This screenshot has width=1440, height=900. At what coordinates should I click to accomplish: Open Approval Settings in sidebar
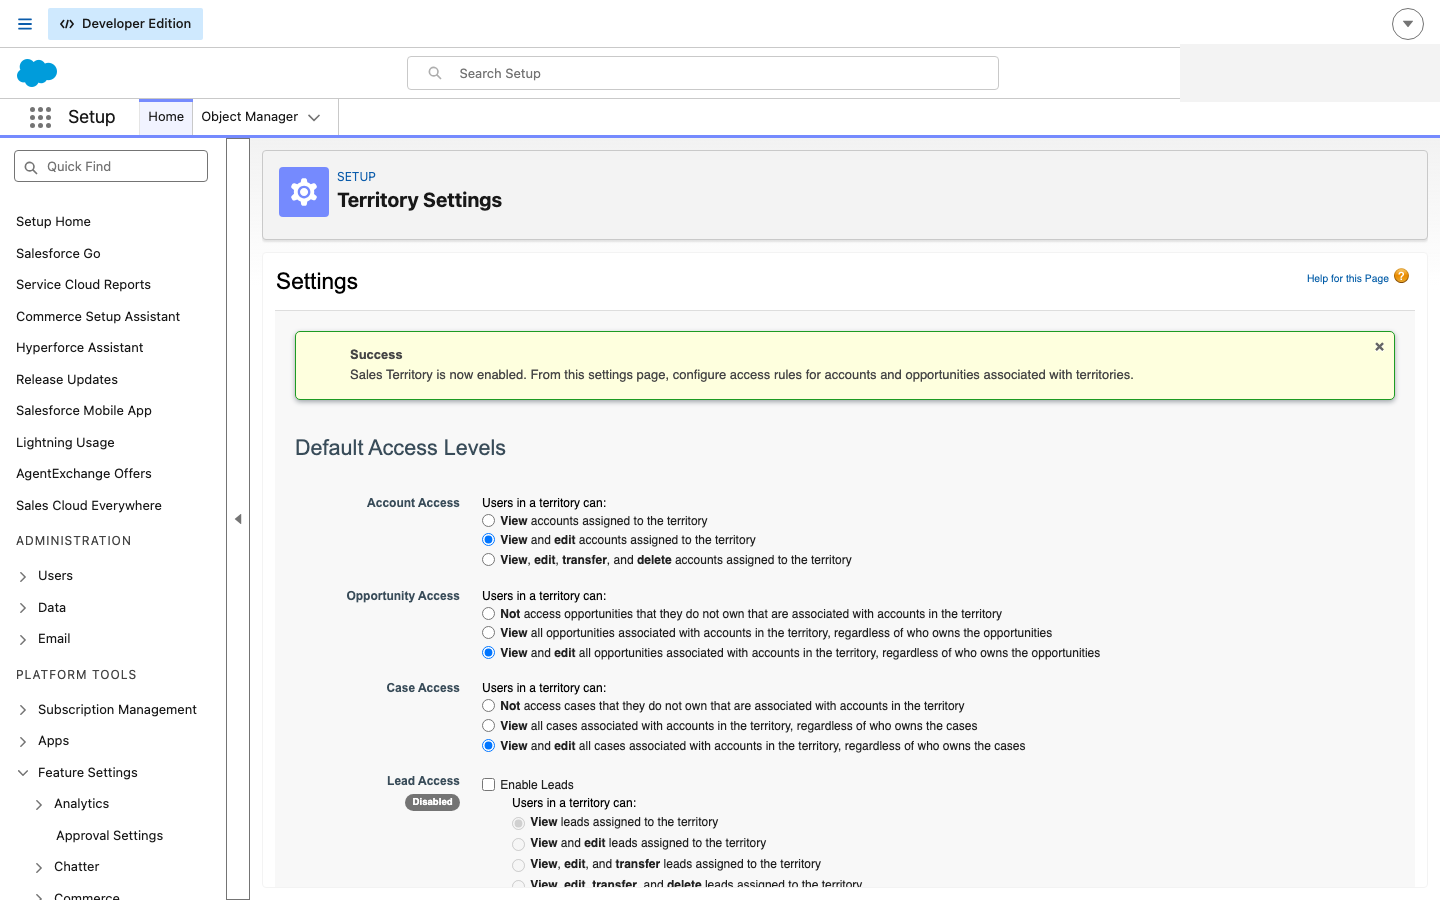109,836
